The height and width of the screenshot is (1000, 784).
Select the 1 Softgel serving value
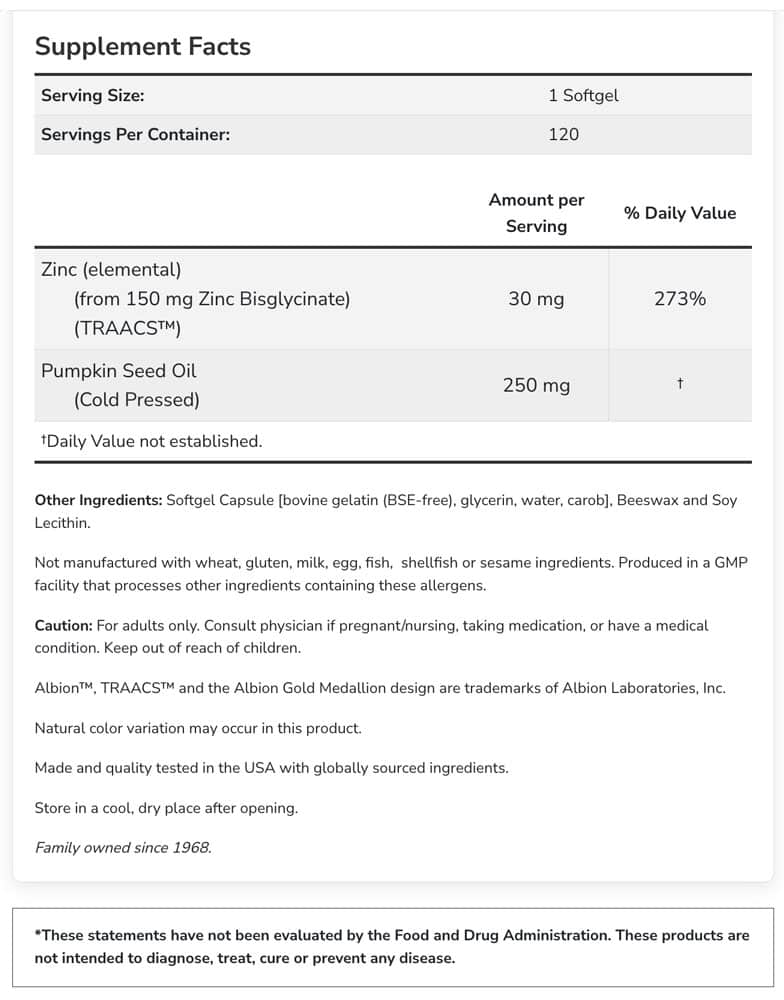[583, 95]
